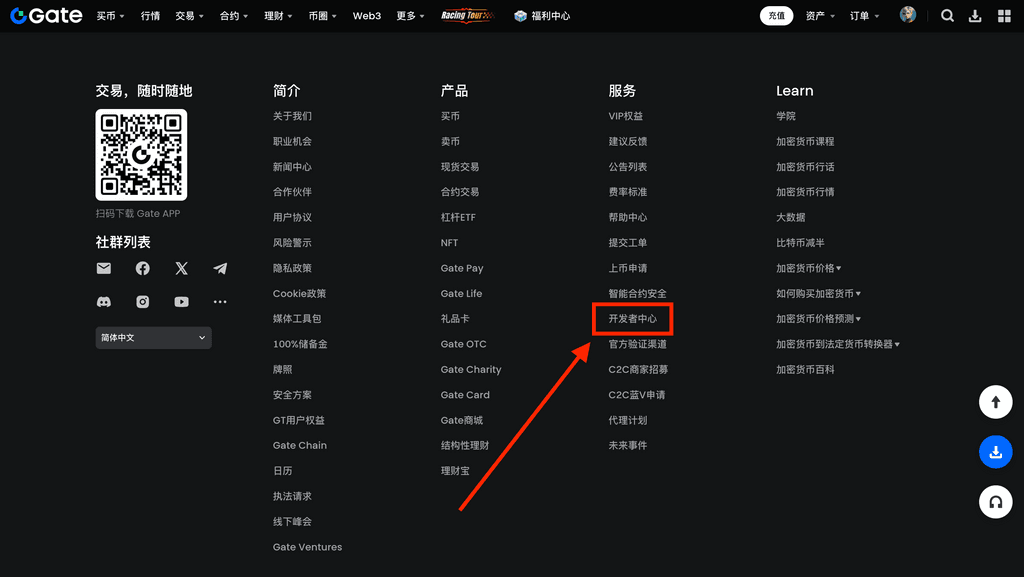The height and width of the screenshot is (577, 1024).
Task: Click the scroll-to-top arrow button
Action: point(995,402)
